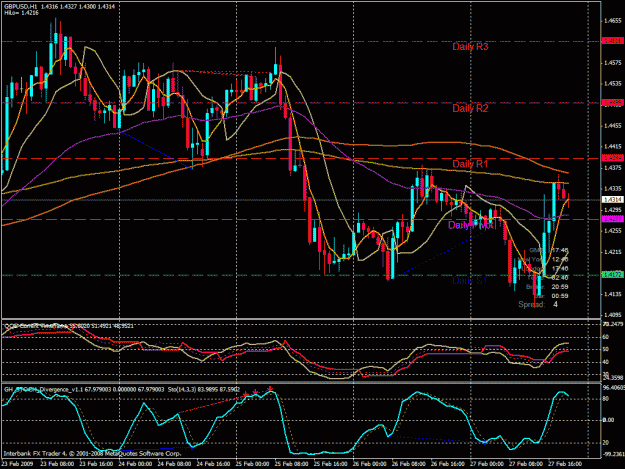This screenshot has height=469, width=625.
Task: Click the green 1.4172 S1 price tag
Action: point(613,275)
